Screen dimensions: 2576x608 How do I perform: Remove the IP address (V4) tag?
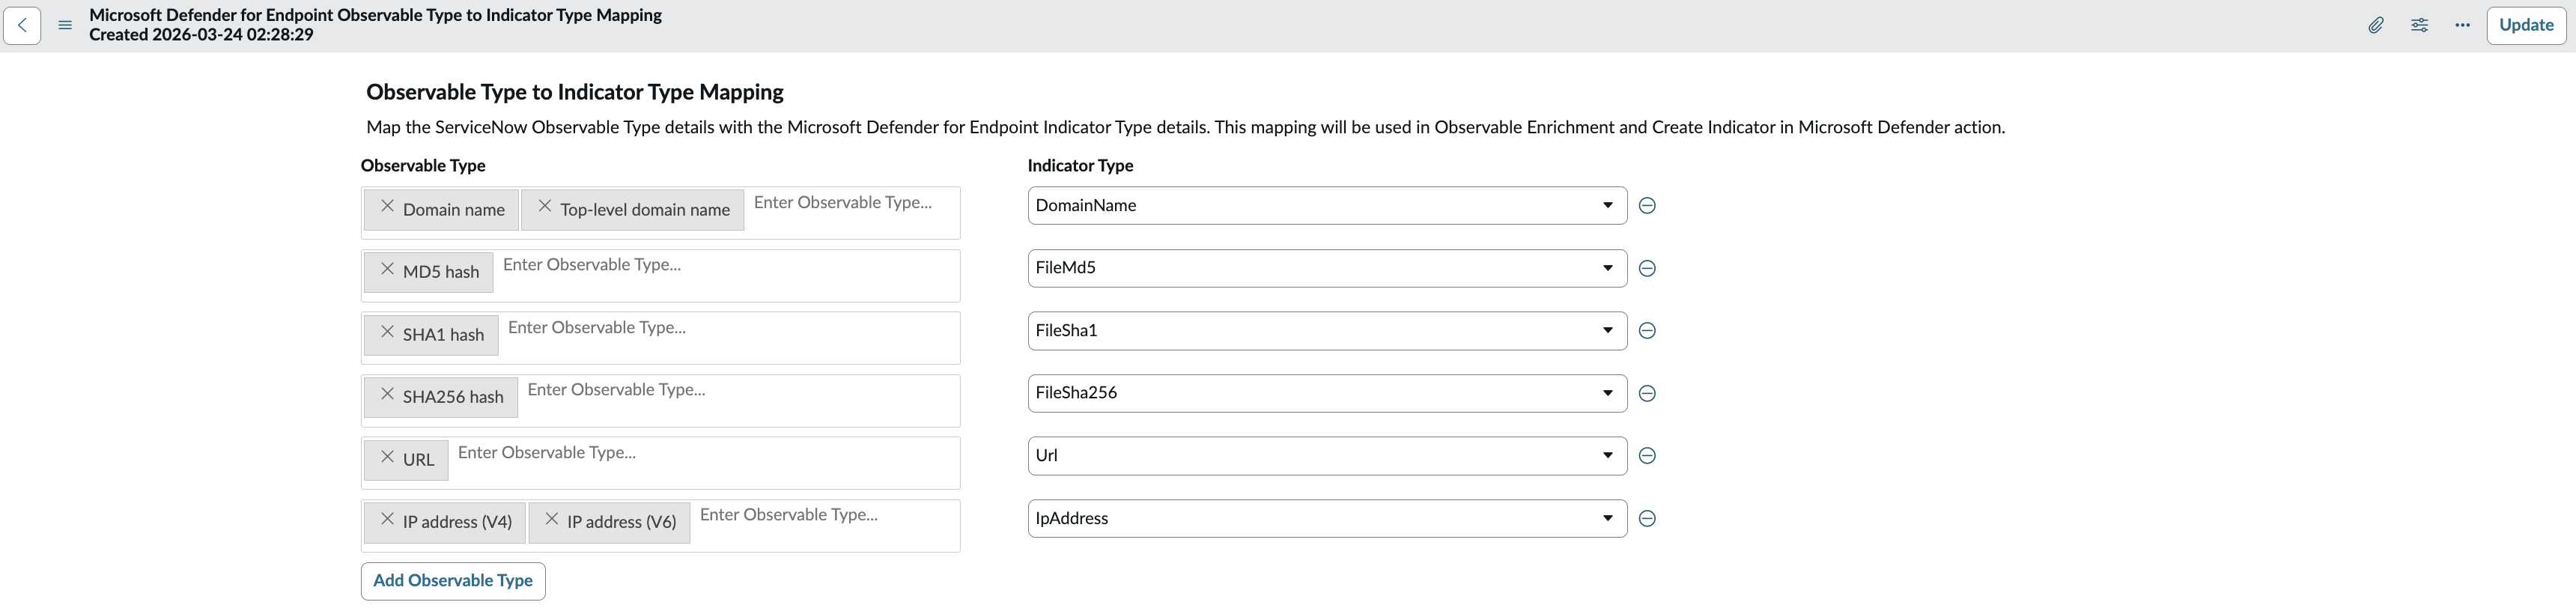[388, 519]
